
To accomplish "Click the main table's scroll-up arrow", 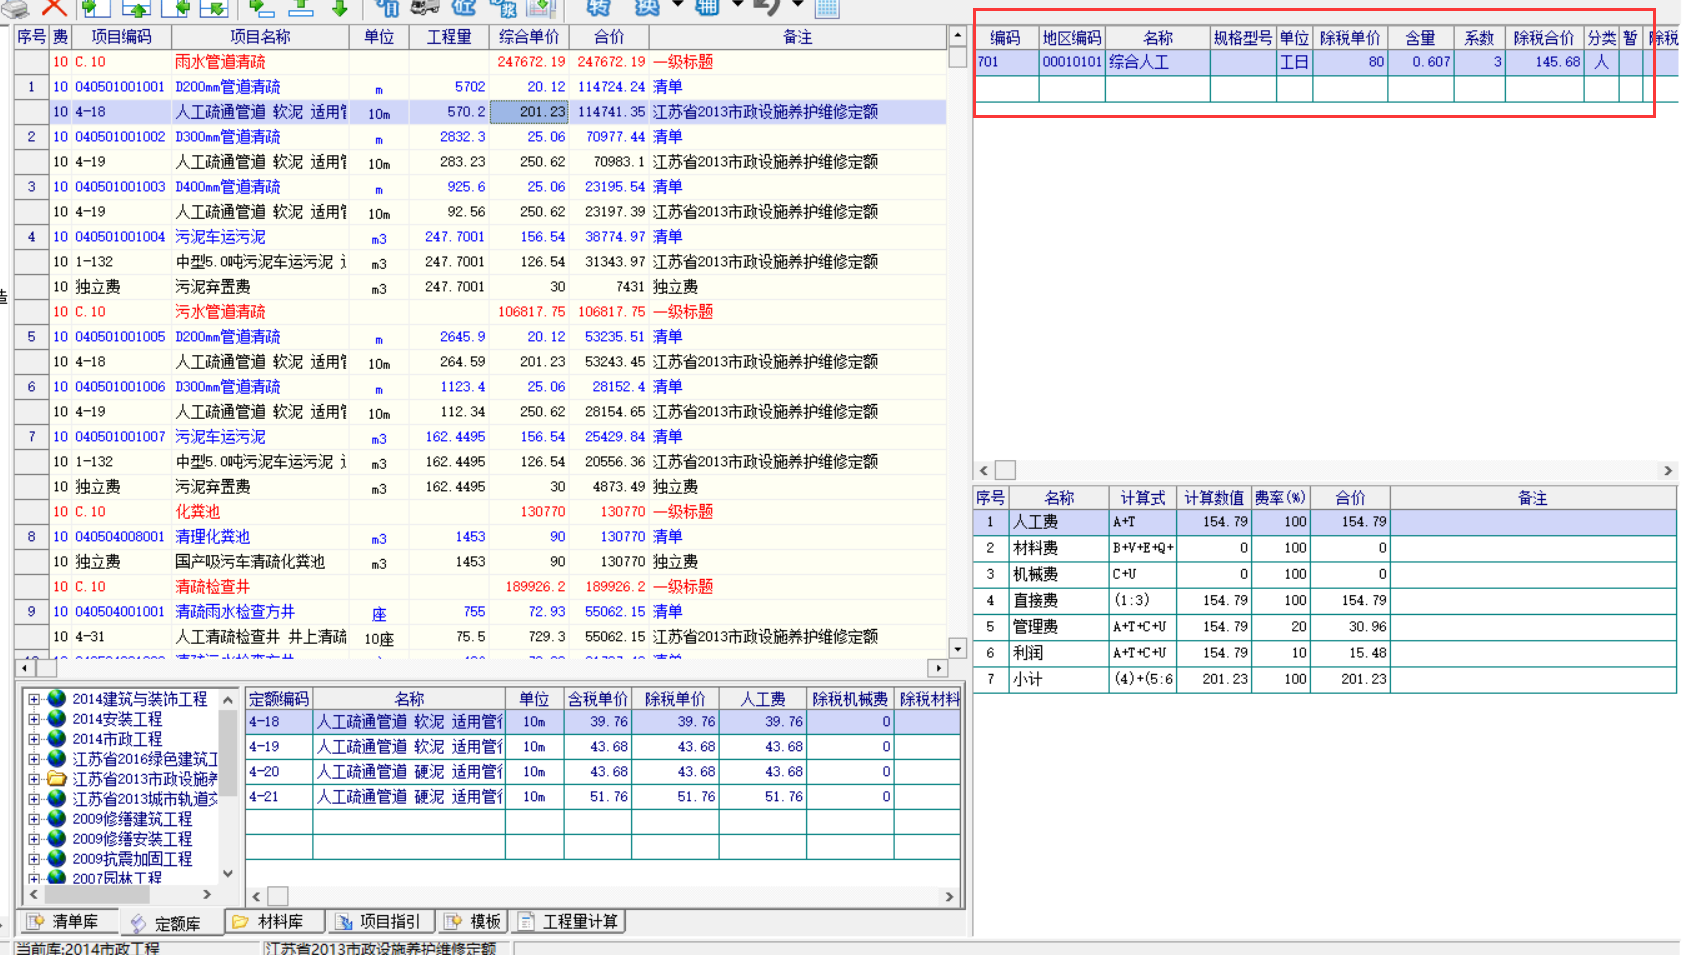I will tap(957, 35).
